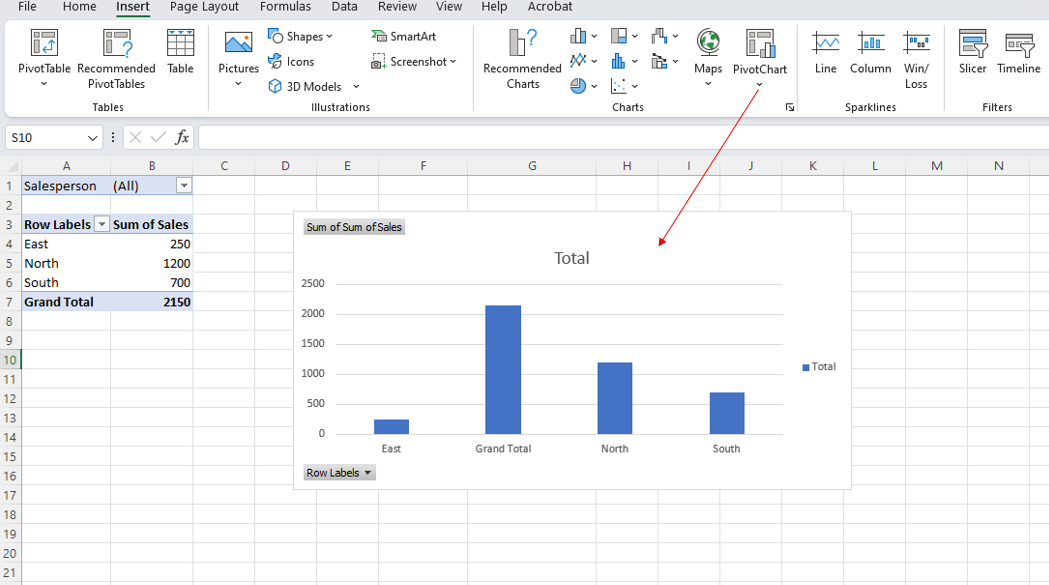Expand the Shapes gallery dropdown
This screenshot has height=585, width=1049.
pyautogui.click(x=327, y=36)
